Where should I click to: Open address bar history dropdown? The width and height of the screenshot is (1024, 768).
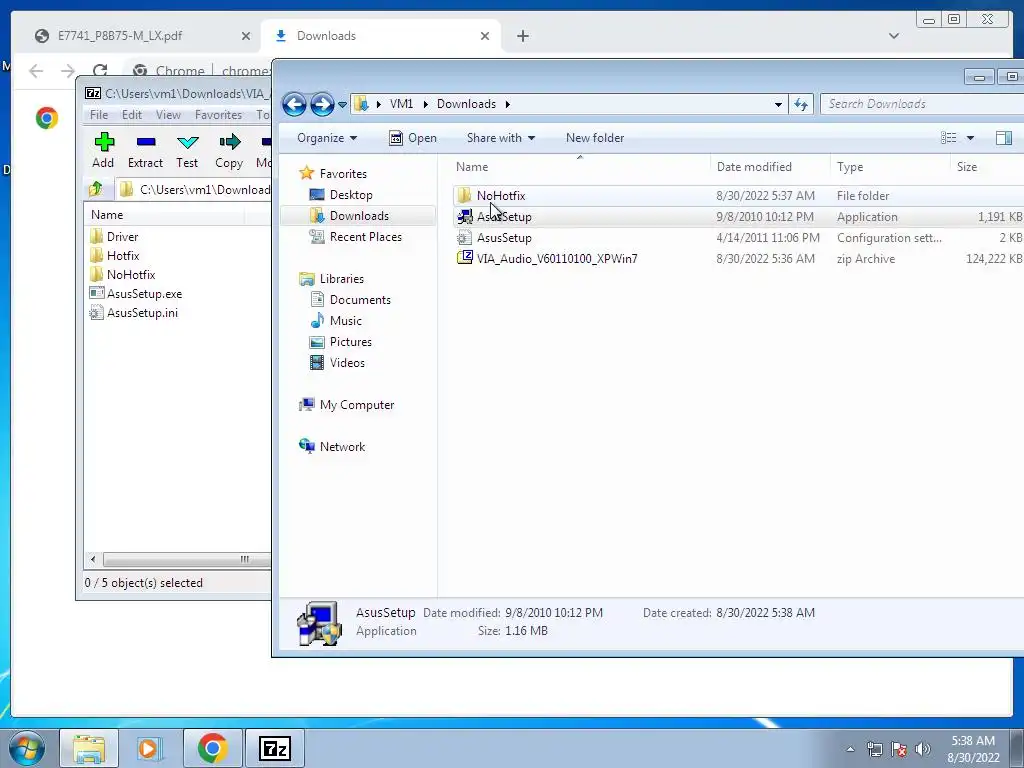pos(778,104)
